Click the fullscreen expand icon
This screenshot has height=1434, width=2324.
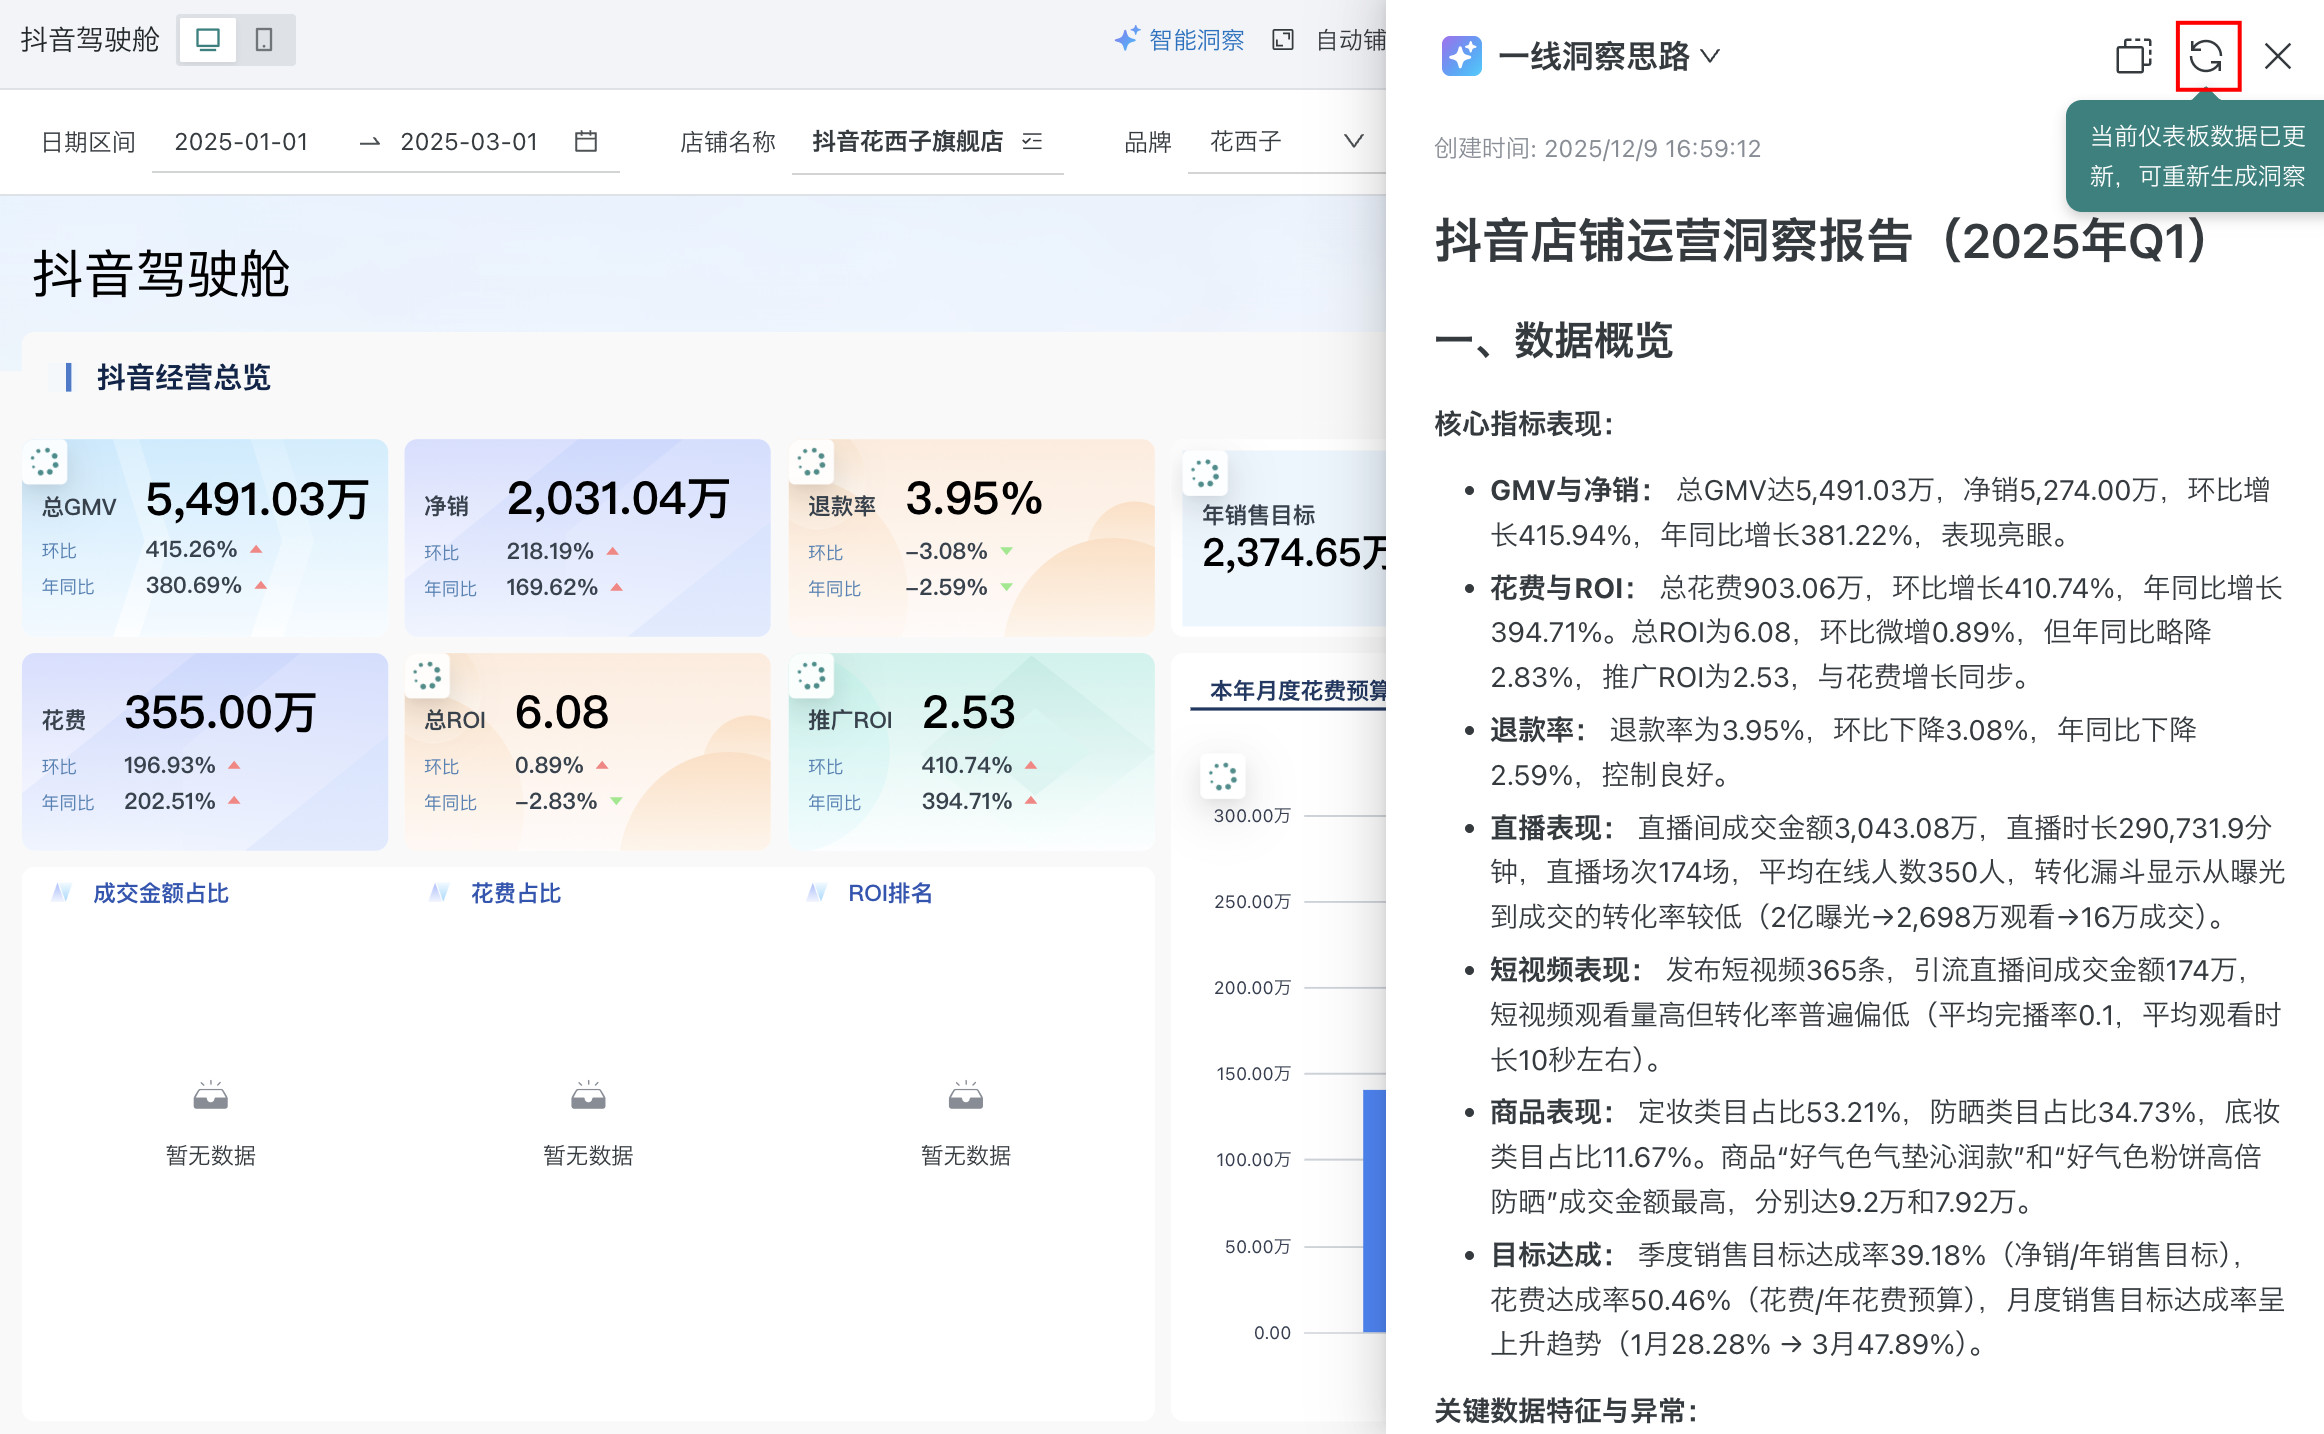[x=1282, y=40]
